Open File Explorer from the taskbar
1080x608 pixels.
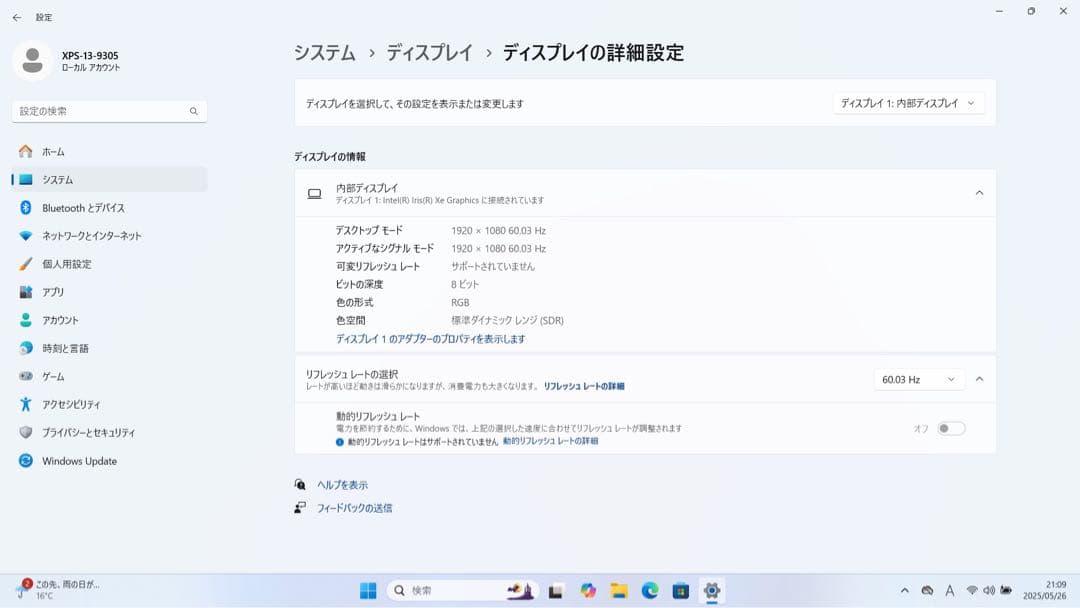click(621, 590)
